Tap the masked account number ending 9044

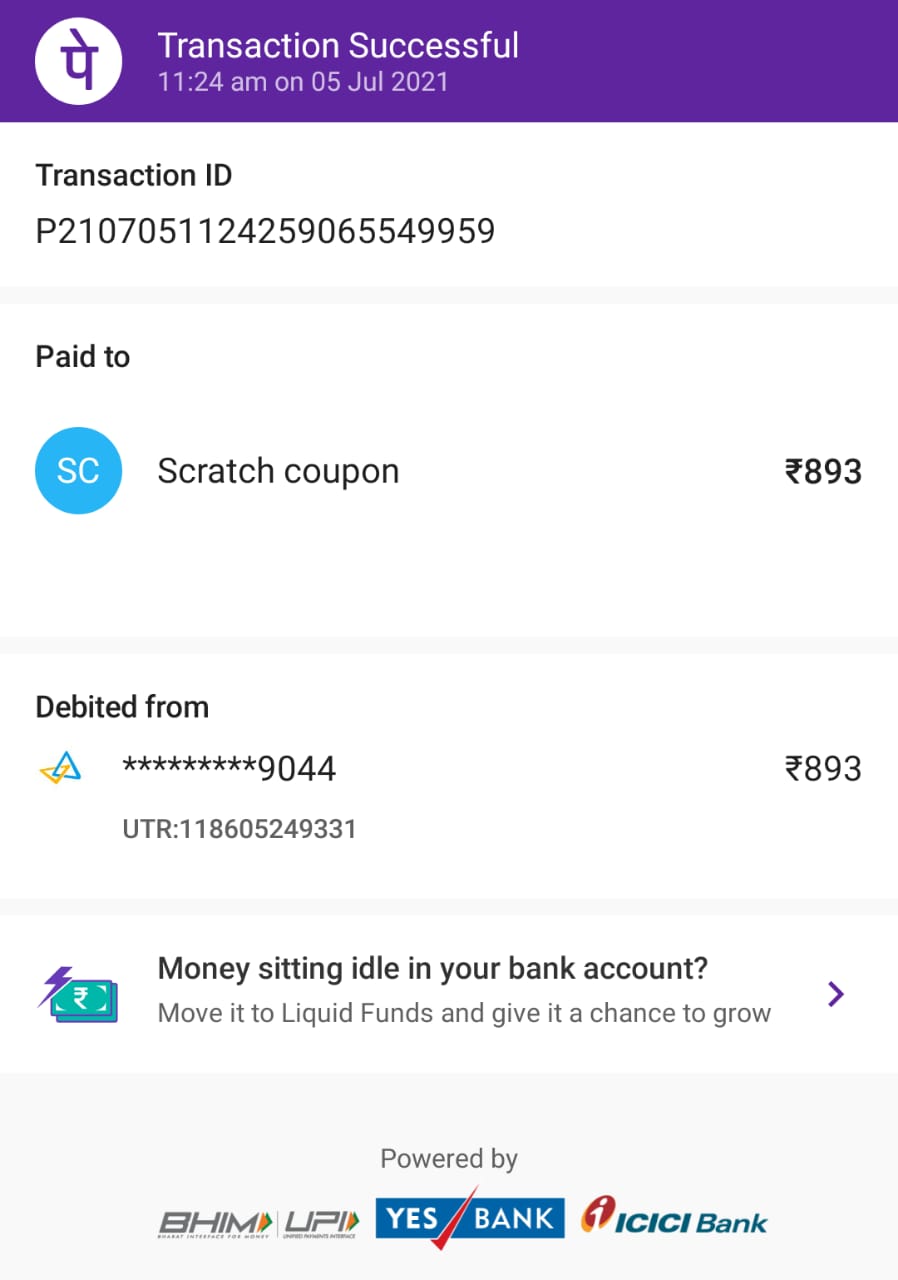pos(229,769)
